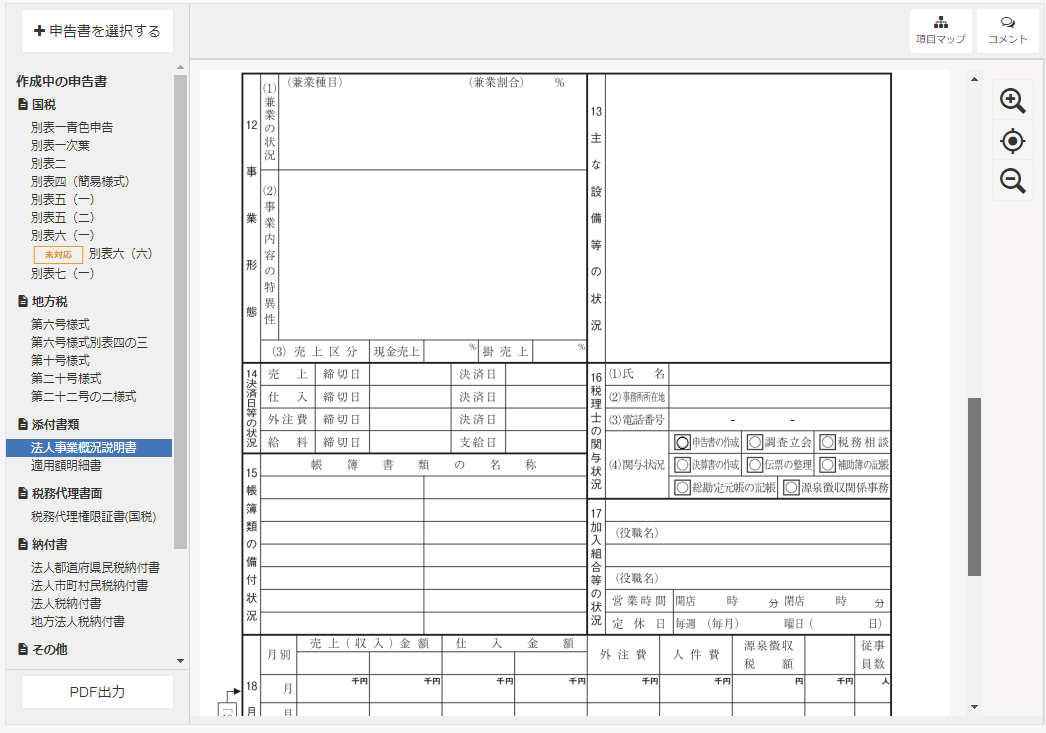1046x733 pixels.
Task: Open 適用額明細書
Action: [66, 466]
